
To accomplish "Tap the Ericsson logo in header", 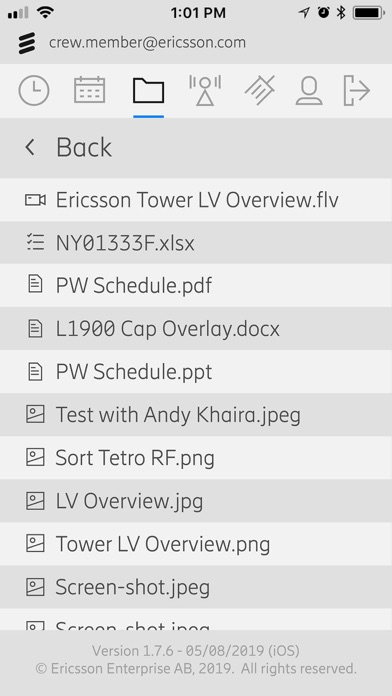I will (x=27, y=44).
